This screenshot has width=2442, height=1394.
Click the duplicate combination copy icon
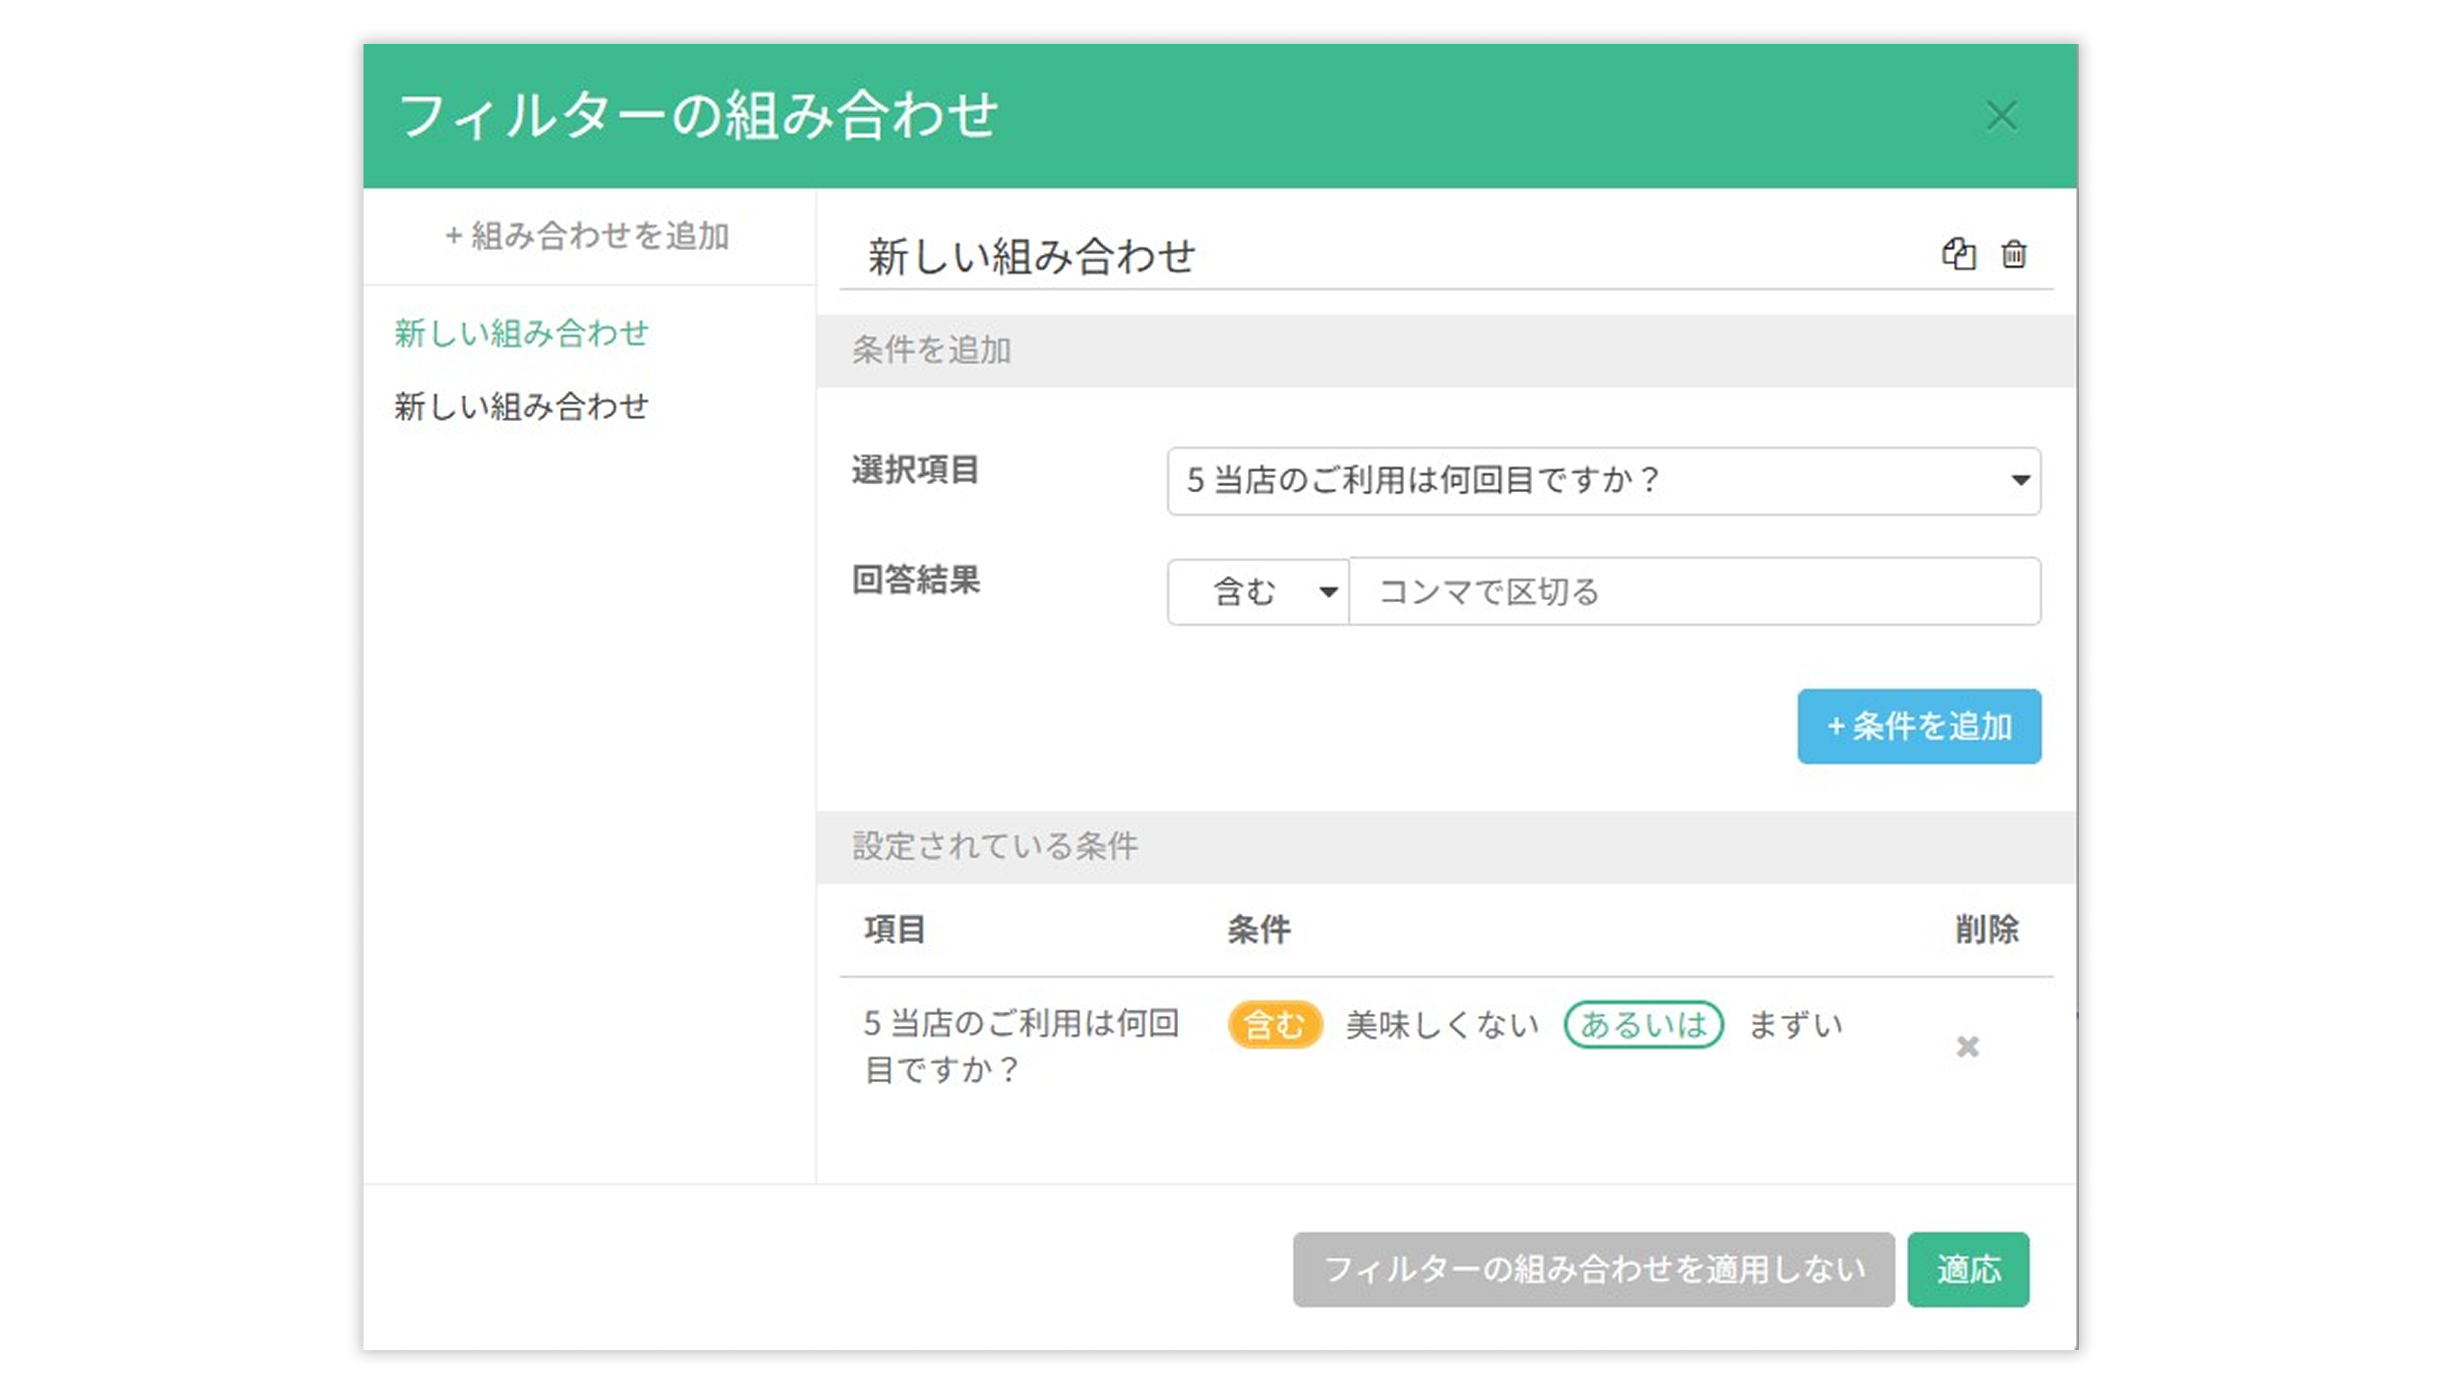click(x=1958, y=254)
